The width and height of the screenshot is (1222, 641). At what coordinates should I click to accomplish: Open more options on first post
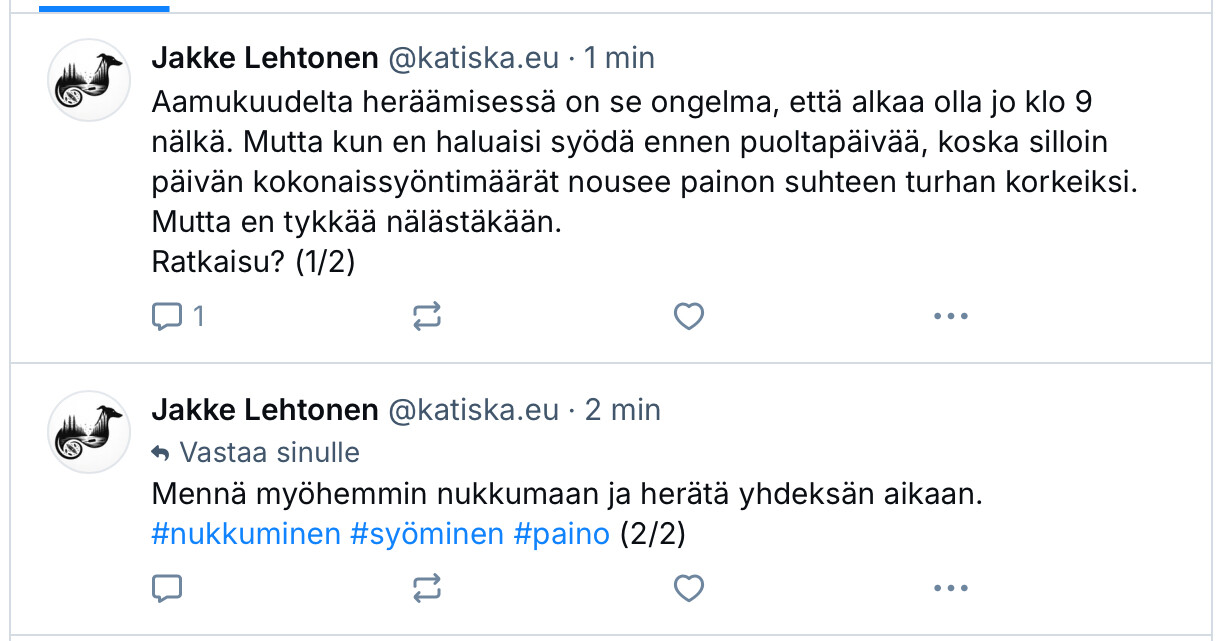coord(950,317)
